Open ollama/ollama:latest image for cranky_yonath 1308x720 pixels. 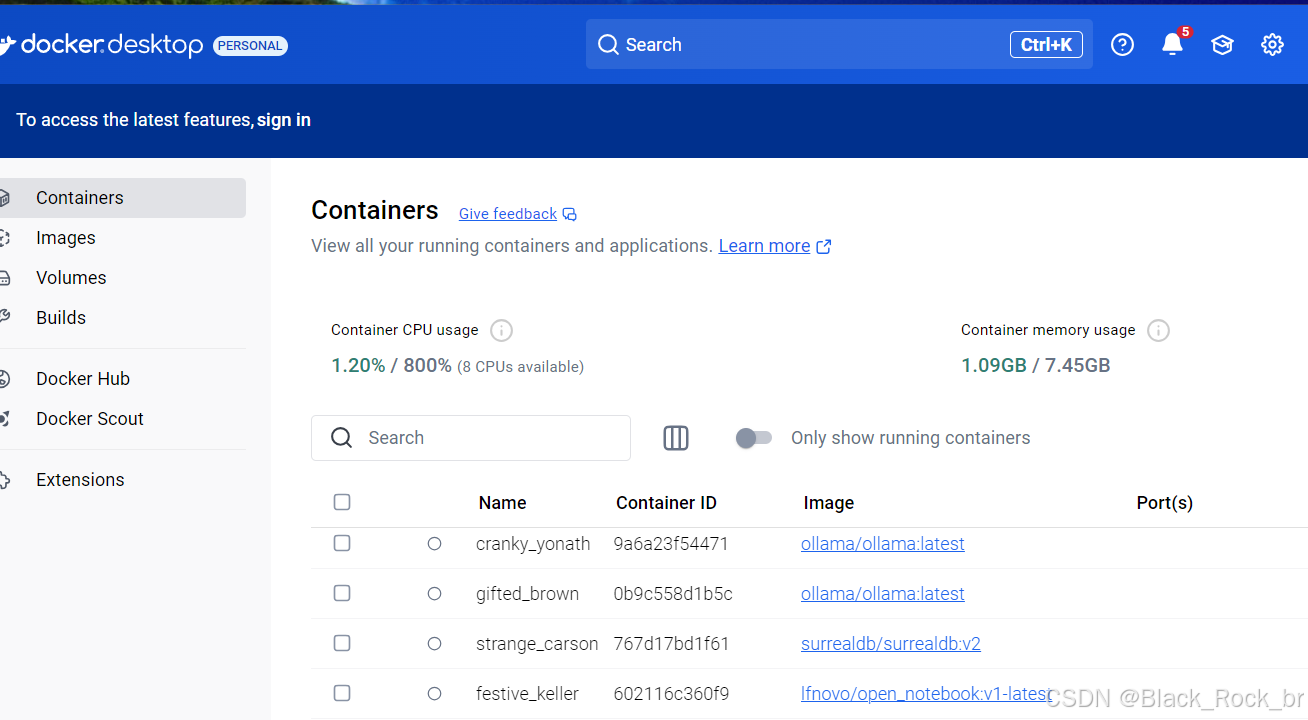point(883,544)
